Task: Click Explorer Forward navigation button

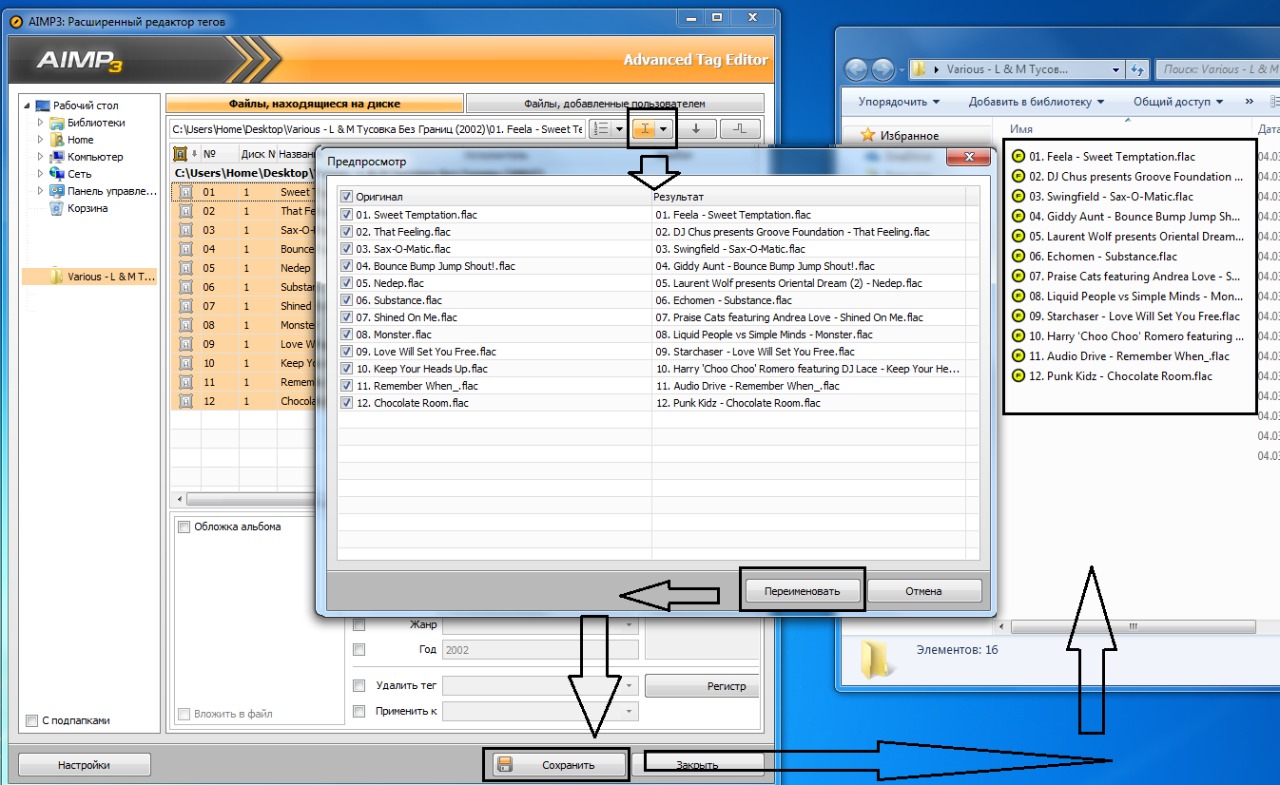Action: [883, 69]
